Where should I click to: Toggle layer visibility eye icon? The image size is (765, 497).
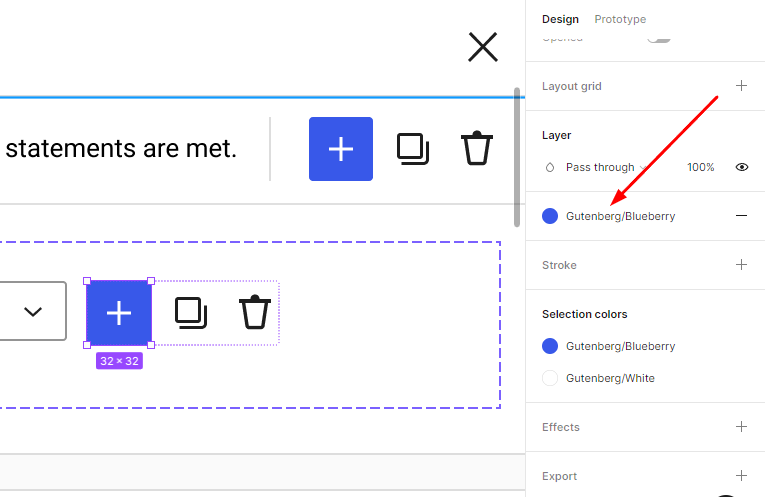[x=741, y=167]
